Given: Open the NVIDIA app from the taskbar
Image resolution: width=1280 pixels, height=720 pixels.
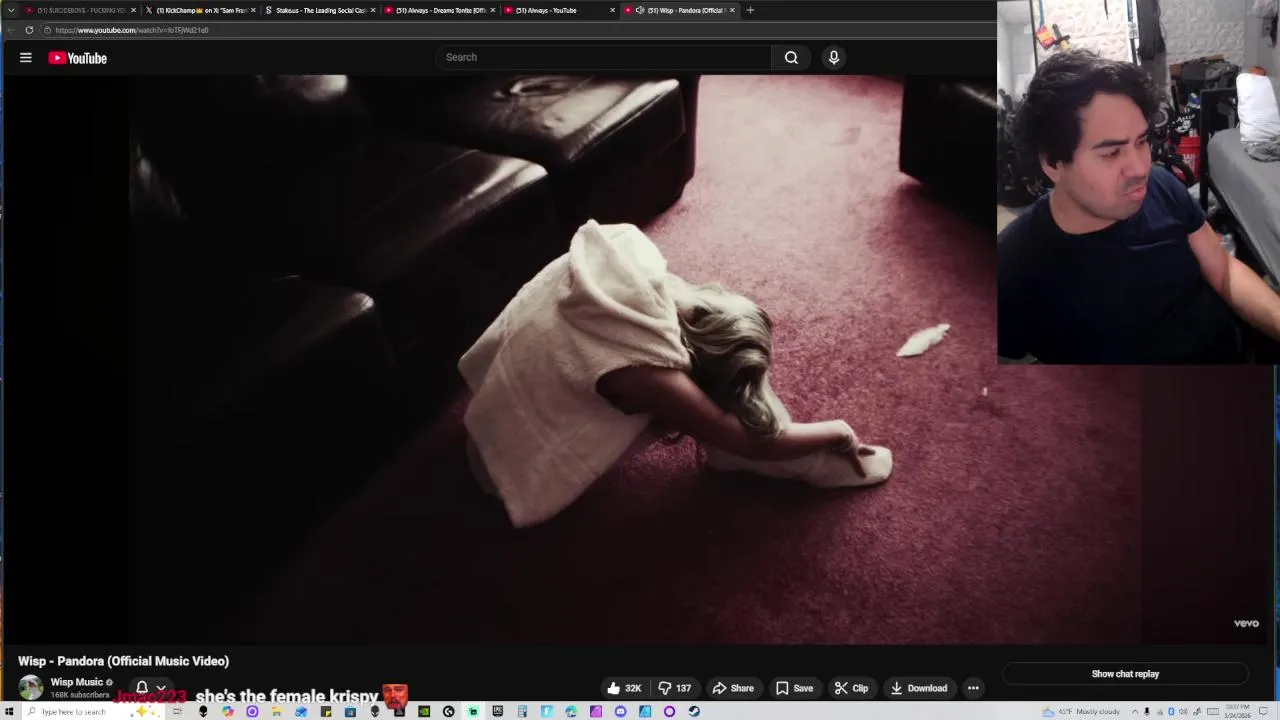Looking at the screenshot, I should click(424, 711).
